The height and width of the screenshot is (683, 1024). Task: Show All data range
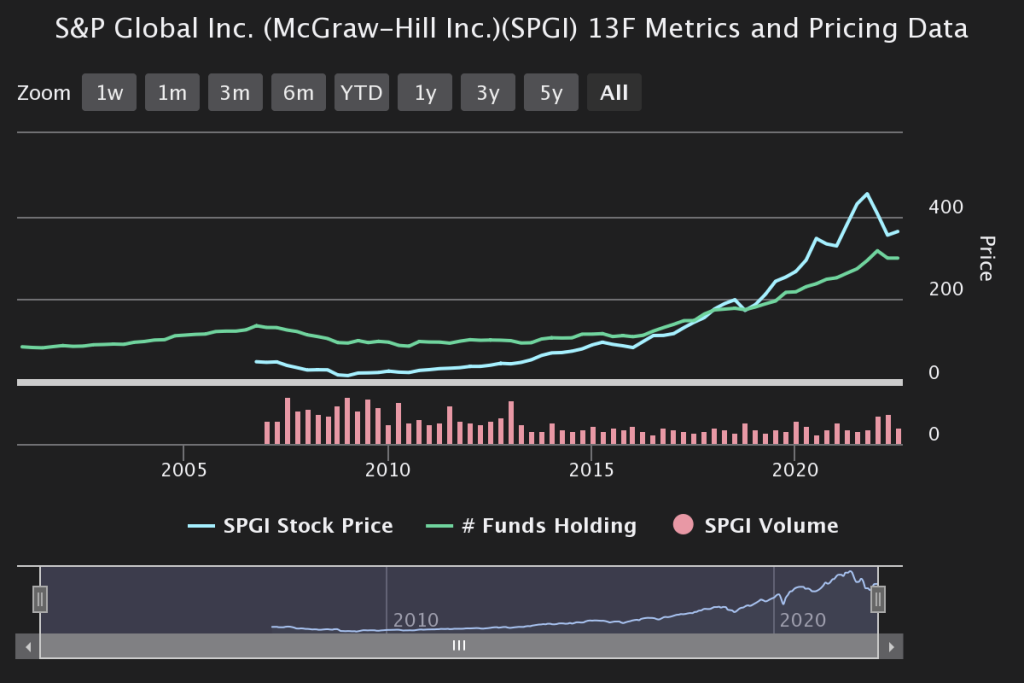[x=614, y=93]
